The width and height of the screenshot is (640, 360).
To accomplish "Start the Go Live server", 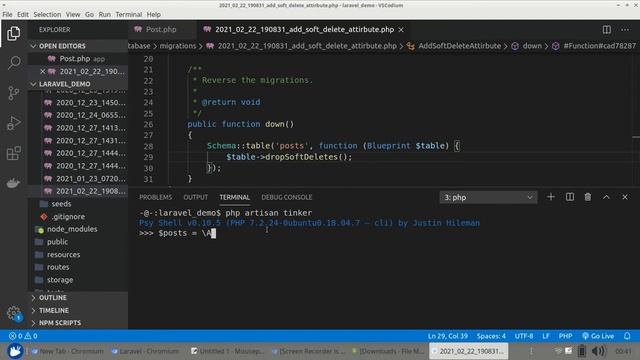I will click(x=598, y=336).
